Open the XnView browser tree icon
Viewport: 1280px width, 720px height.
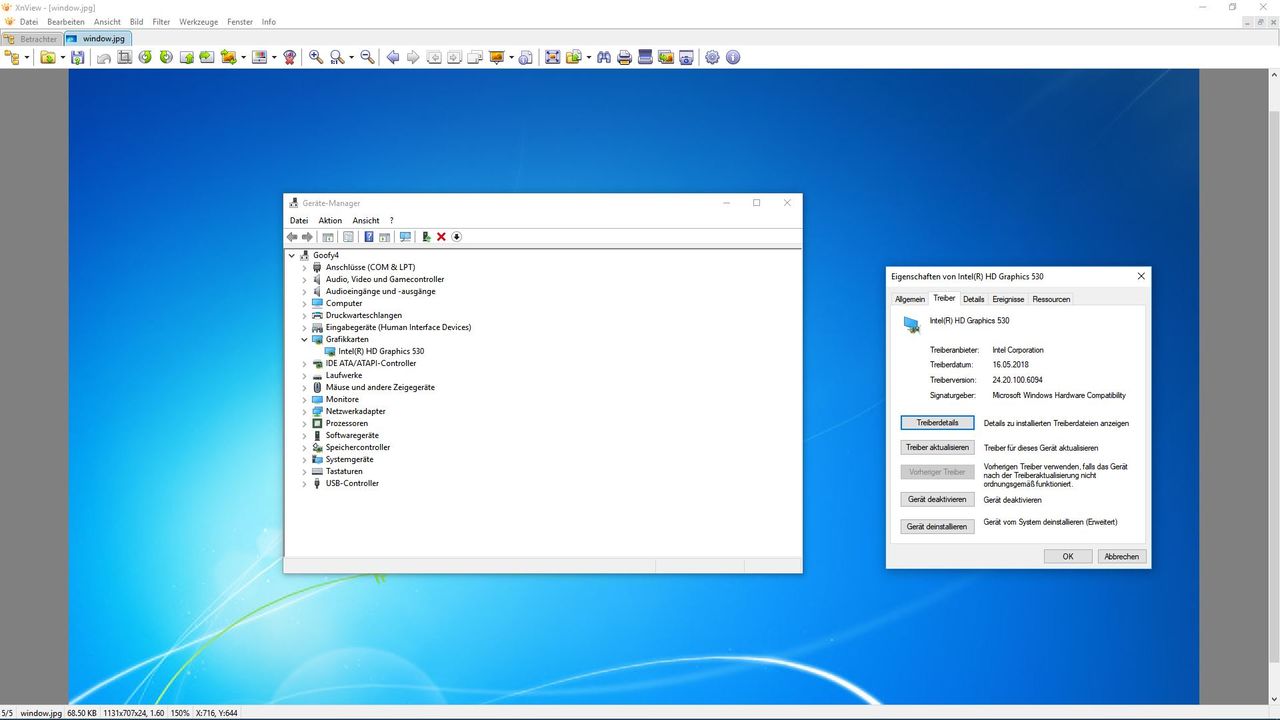[13, 57]
